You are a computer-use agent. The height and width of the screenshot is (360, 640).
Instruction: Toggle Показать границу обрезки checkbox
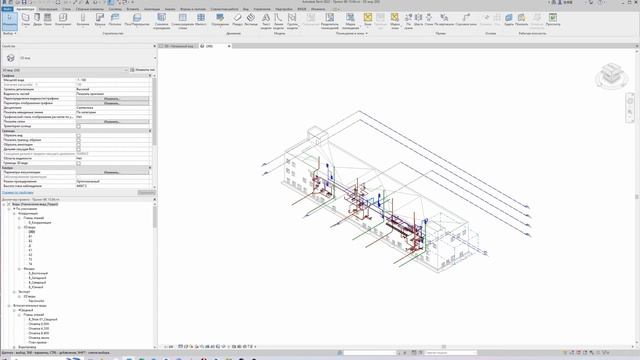tap(78, 140)
